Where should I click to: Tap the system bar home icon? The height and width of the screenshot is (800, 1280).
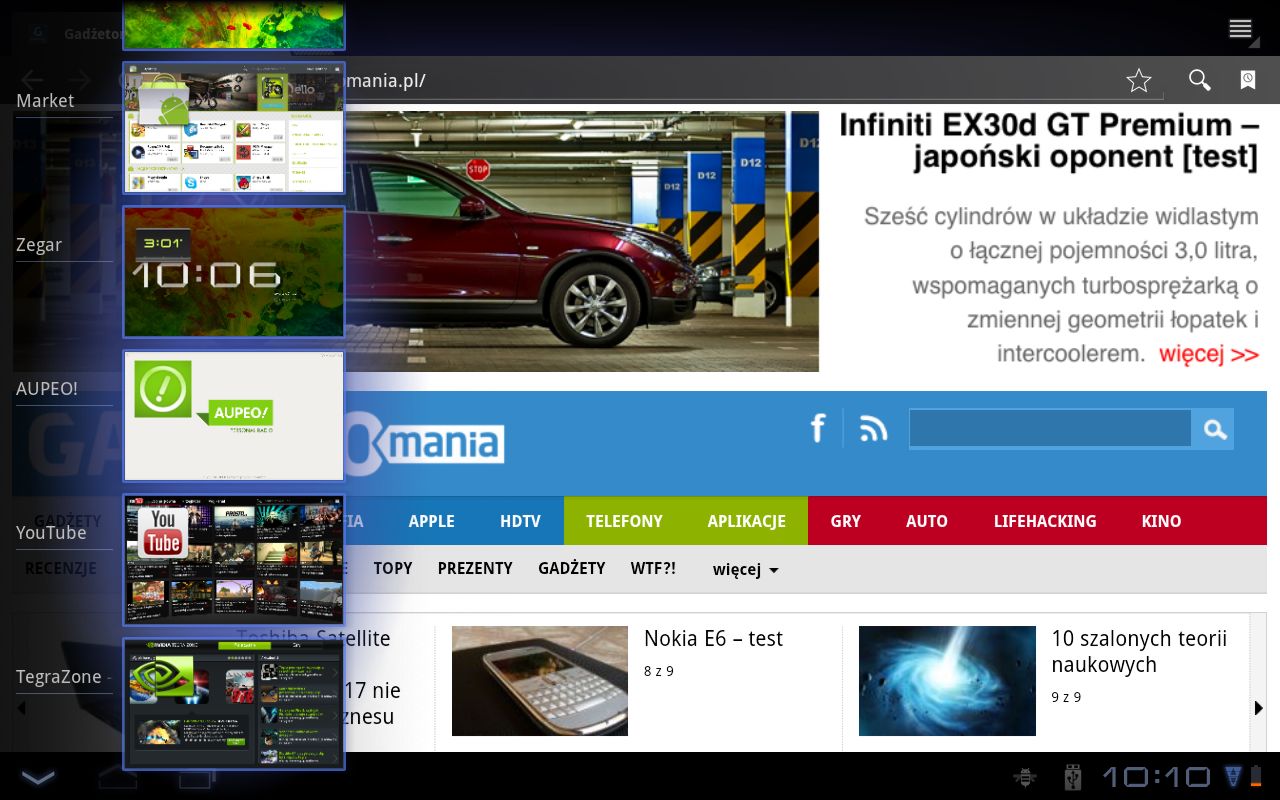pos(118,777)
